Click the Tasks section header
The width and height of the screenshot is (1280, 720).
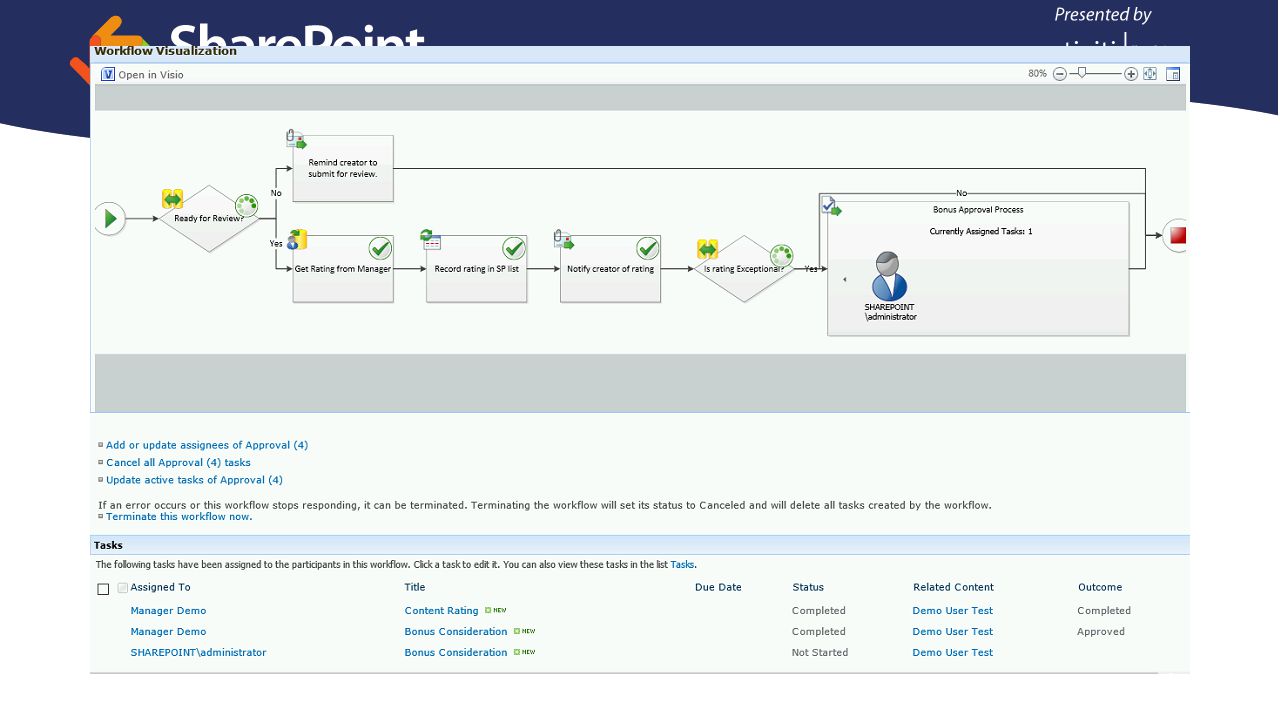tap(108, 545)
